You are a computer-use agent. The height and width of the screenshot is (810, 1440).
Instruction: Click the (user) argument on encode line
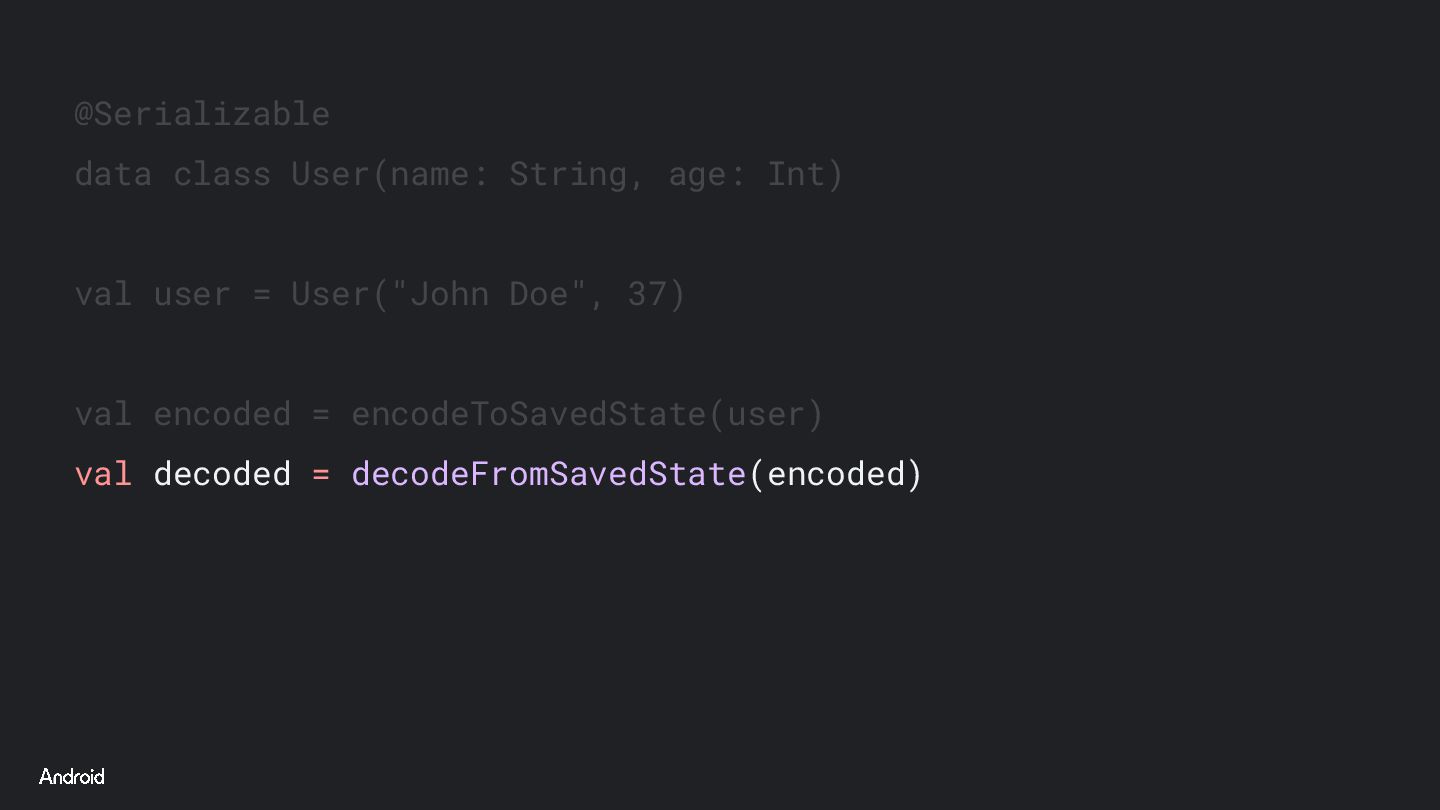tap(766, 414)
